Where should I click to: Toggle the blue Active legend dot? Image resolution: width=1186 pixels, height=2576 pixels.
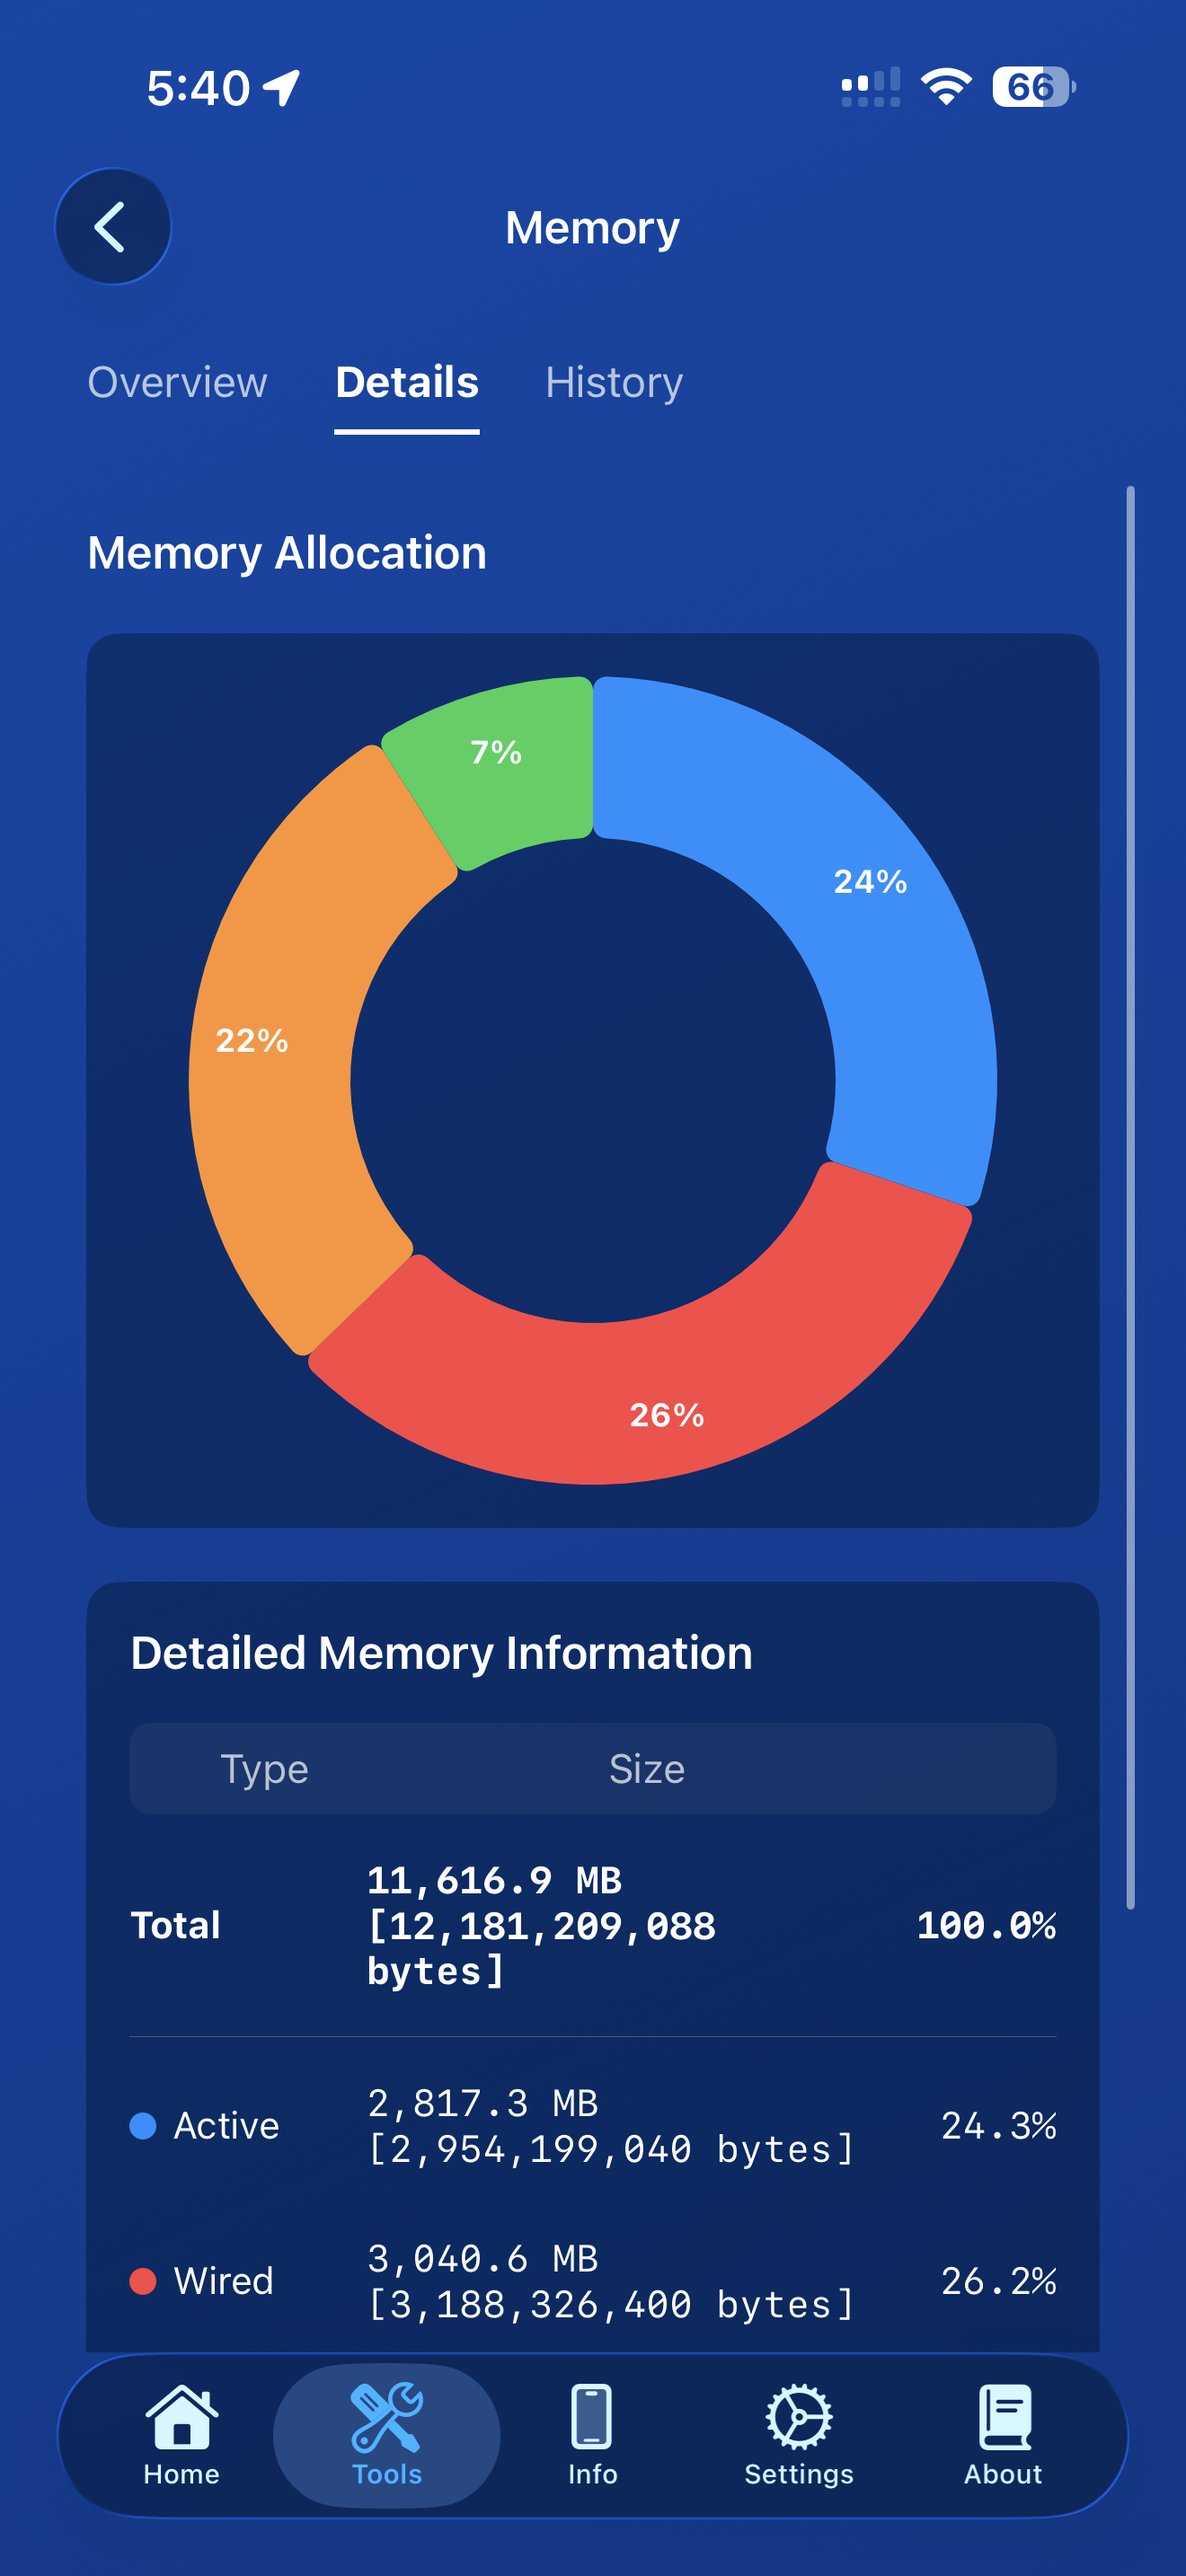pyautogui.click(x=143, y=2127)
